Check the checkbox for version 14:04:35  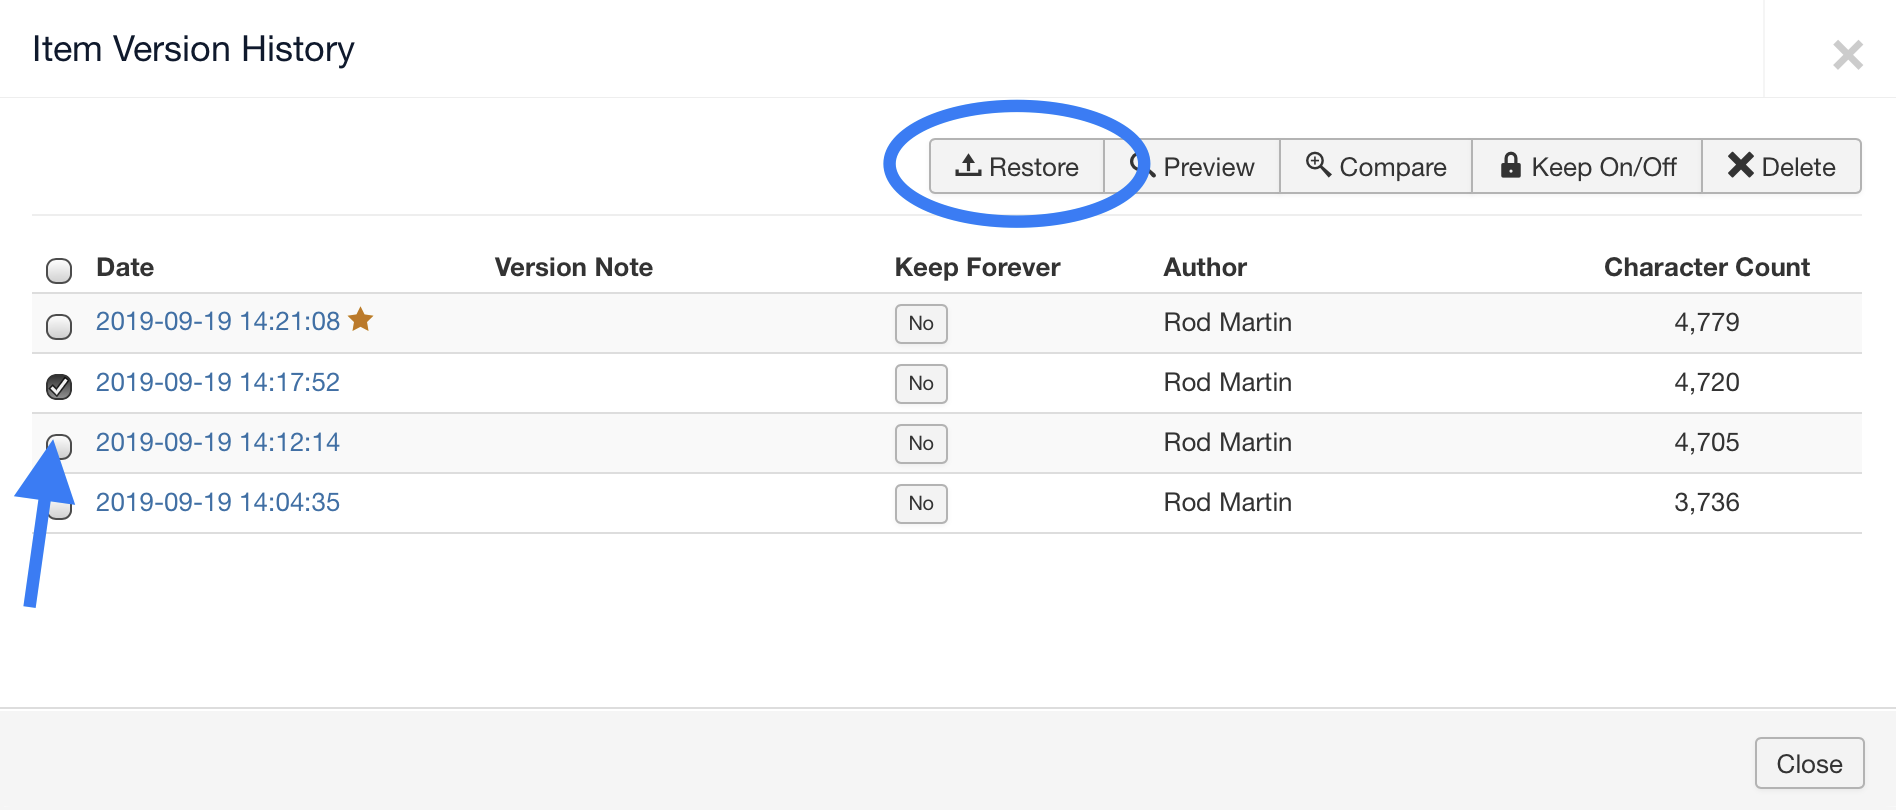(x=59, y=506)
